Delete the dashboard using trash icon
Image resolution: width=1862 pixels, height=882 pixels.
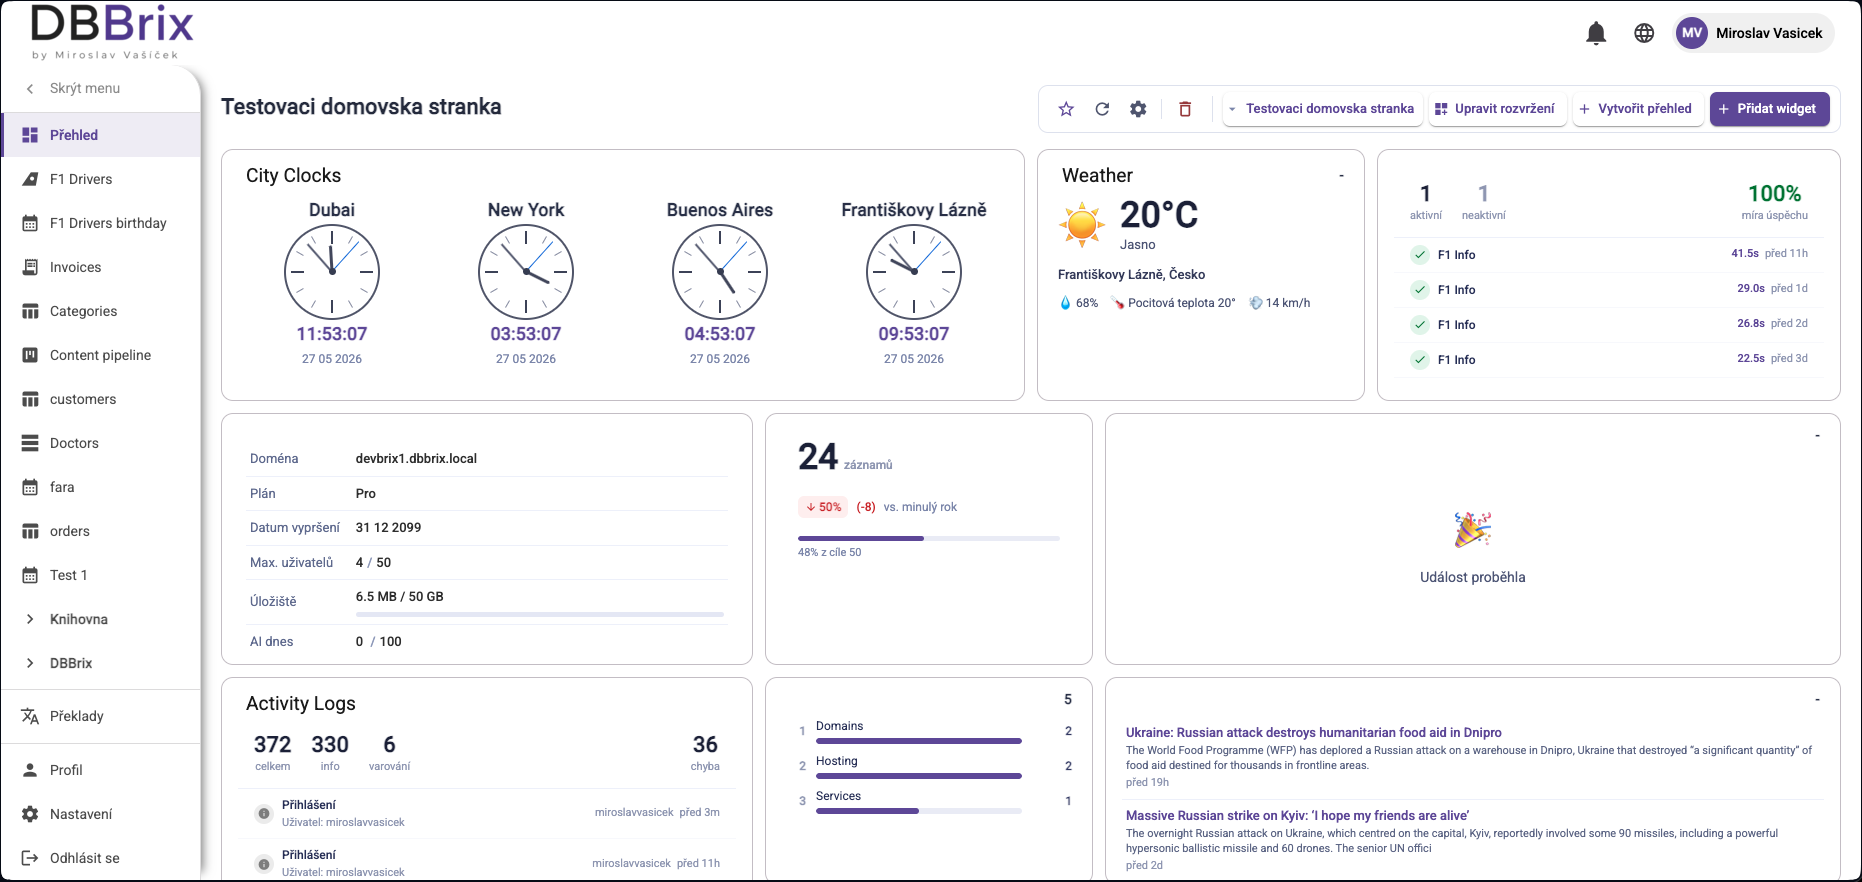[1185, 109]
